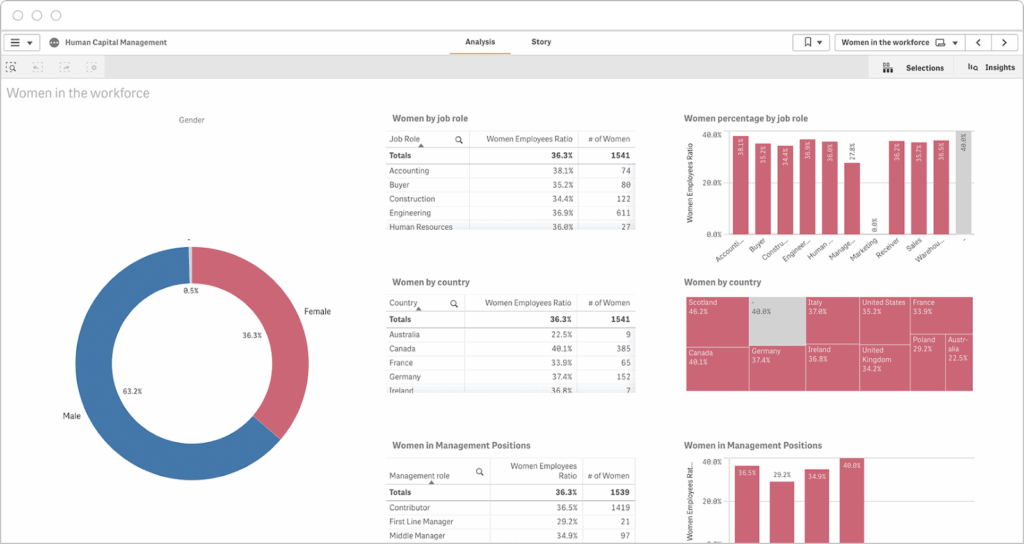Sort by Job Role column header
The image size is (1024, 544).
point(404,139)
